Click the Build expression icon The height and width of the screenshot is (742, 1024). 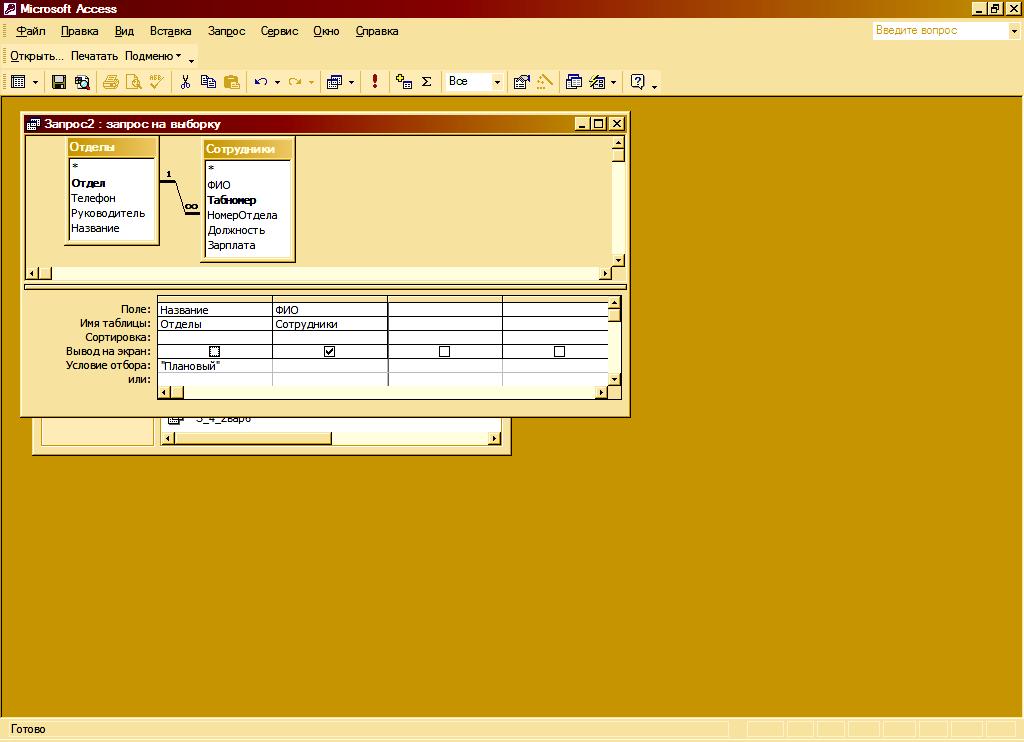pos(544,82)
